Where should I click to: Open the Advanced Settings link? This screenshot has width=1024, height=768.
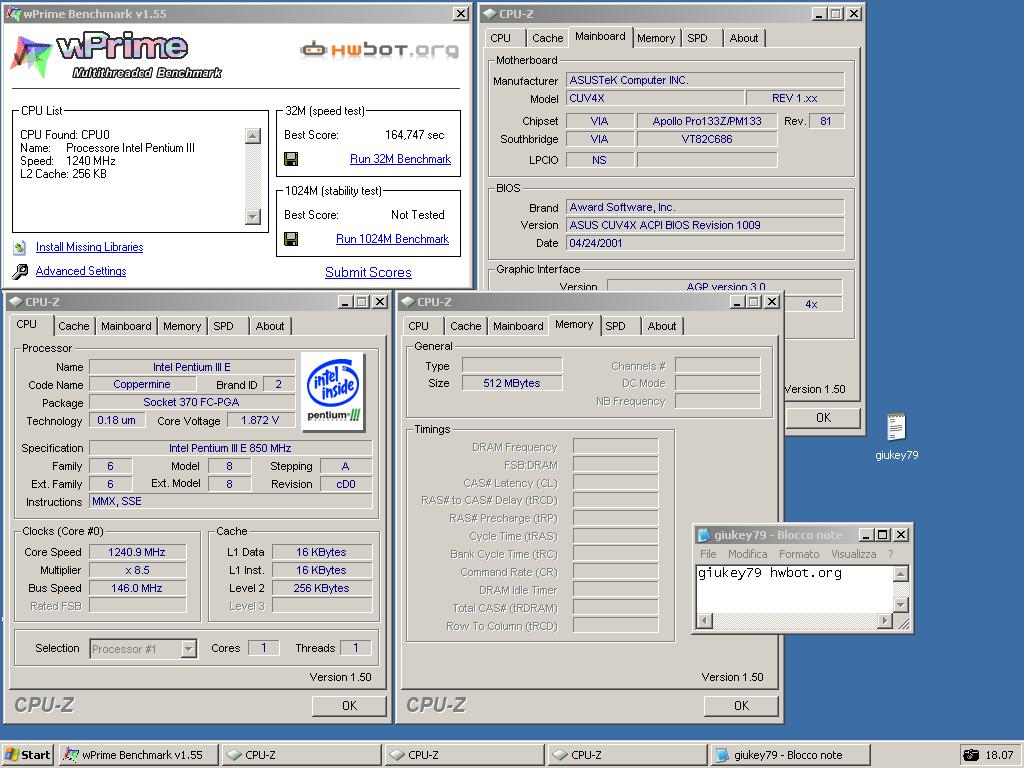[x=81, y=271]
